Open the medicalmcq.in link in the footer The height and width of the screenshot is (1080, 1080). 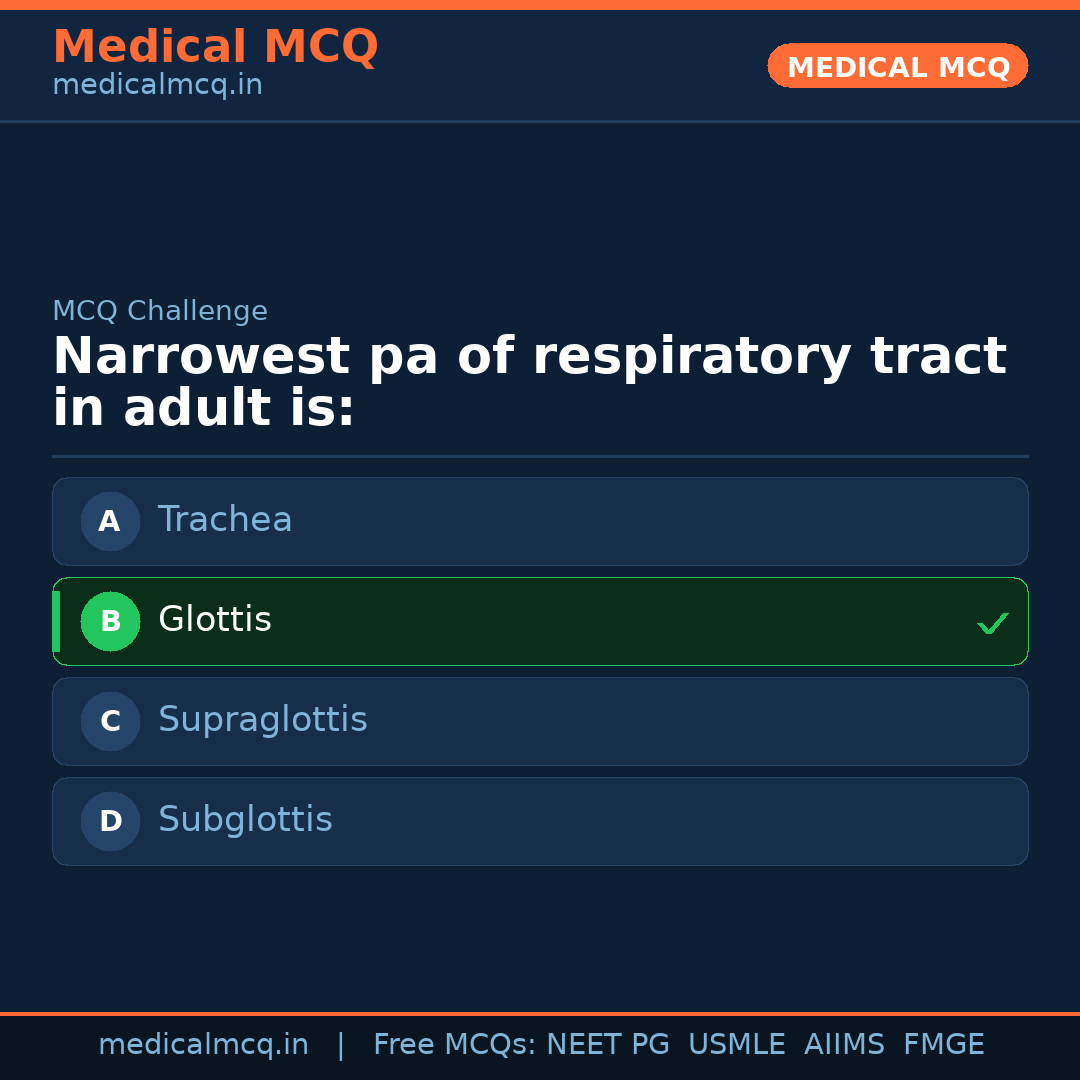coord(203,1045)
